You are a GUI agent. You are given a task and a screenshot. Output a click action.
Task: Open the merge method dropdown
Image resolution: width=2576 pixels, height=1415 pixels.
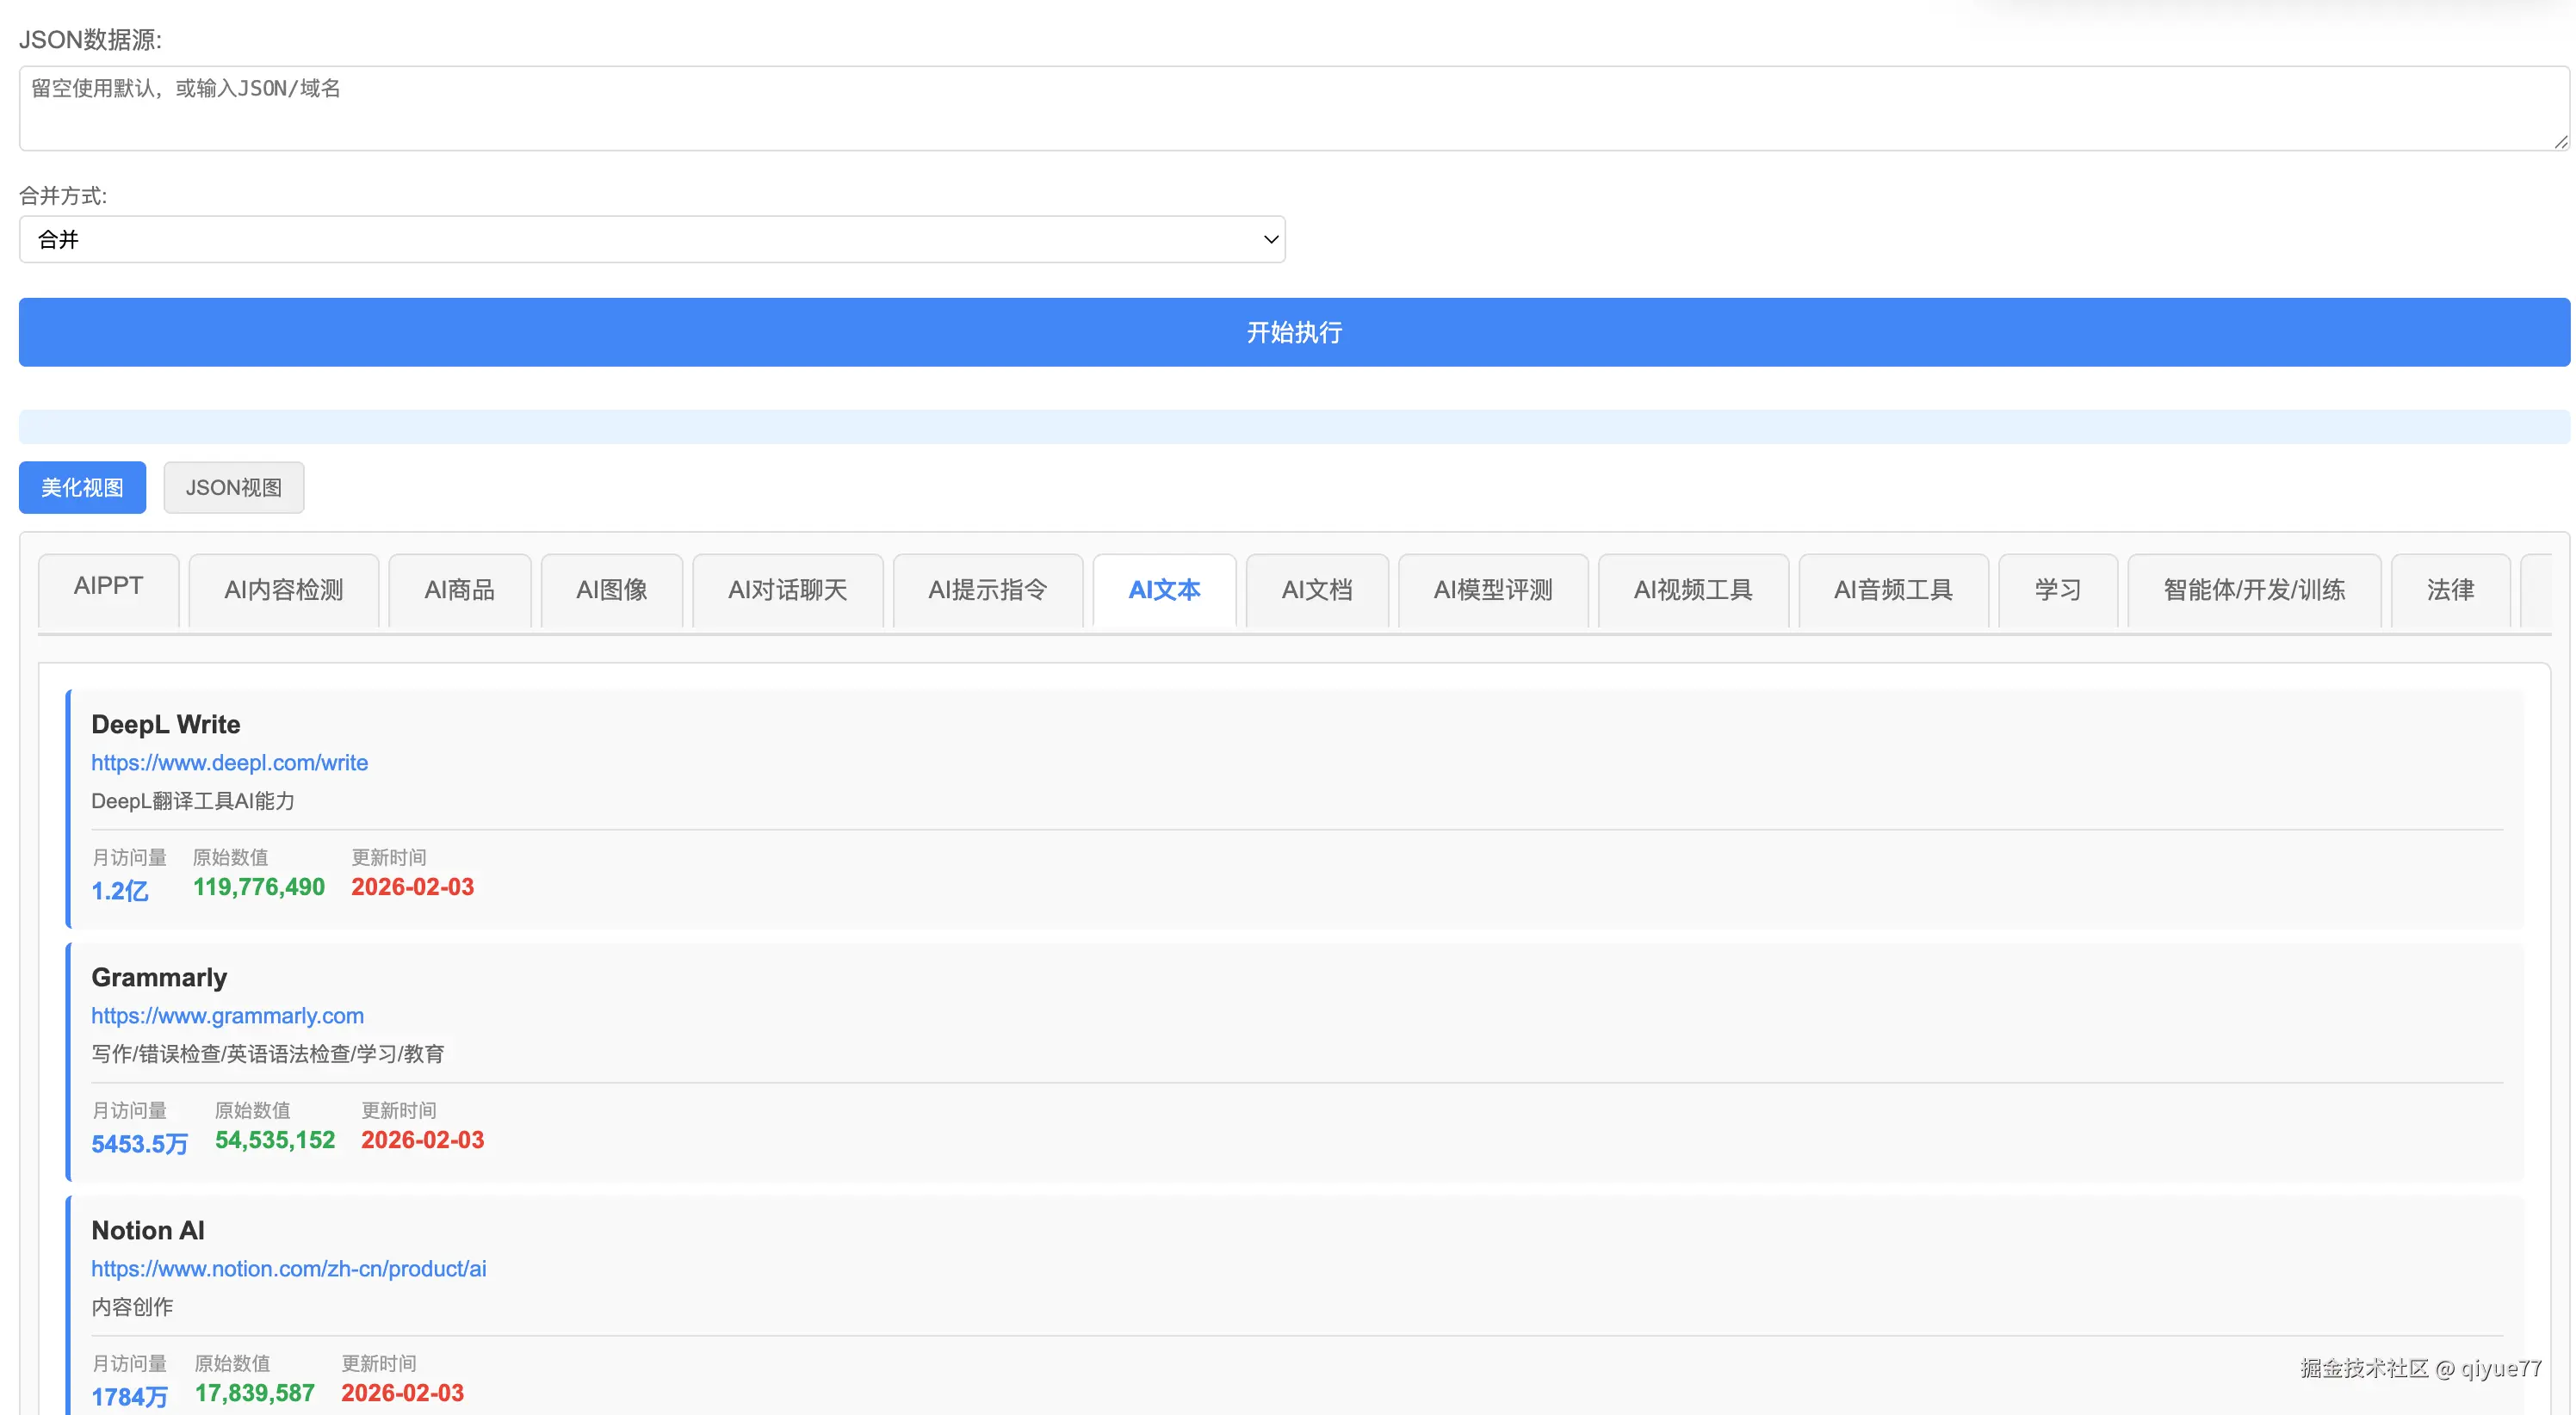tap(652, 239)
